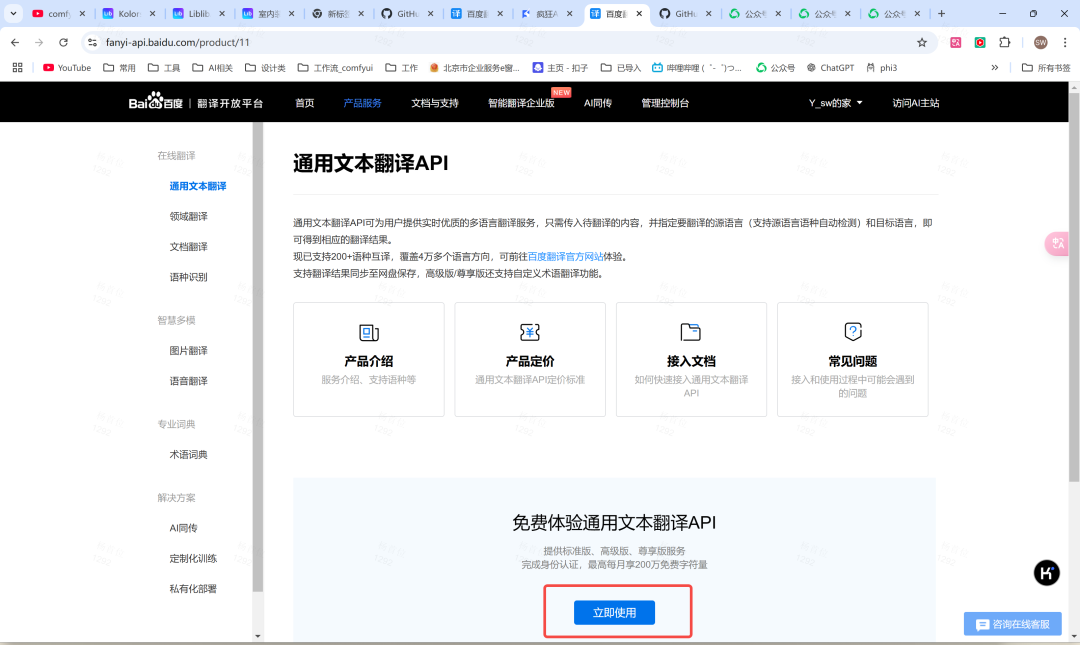Click the 立即使用 button
The image size is (1080, 645).
[x=614, y=612]
